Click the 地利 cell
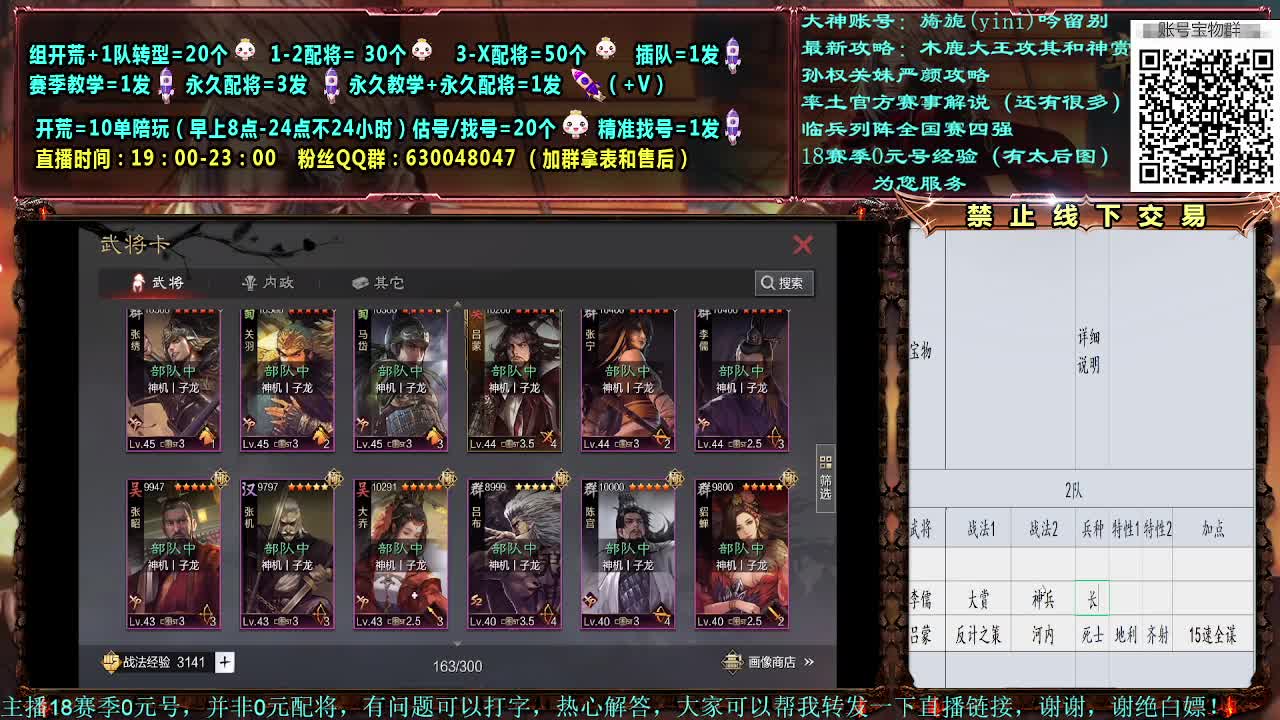 [x=1125, y=635]
